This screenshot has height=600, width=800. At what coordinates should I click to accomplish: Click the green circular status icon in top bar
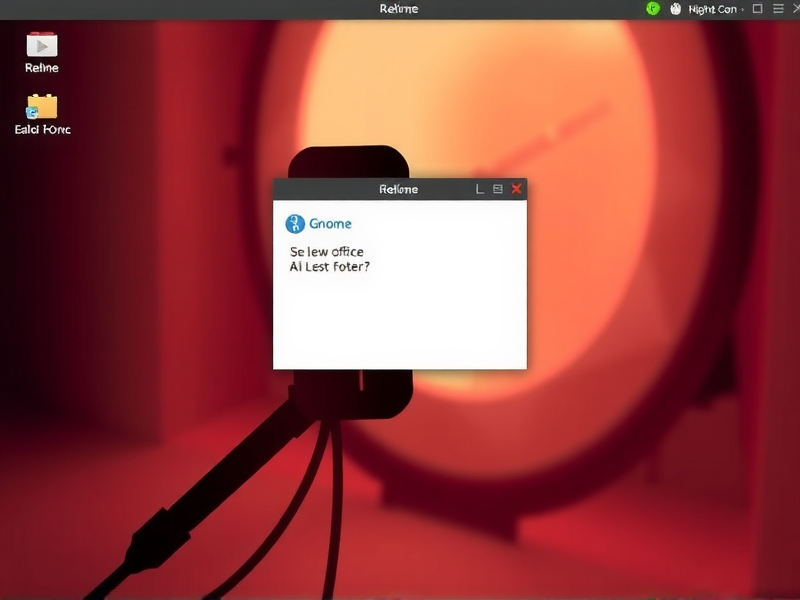pyautogui.click(x=653, y=9)
